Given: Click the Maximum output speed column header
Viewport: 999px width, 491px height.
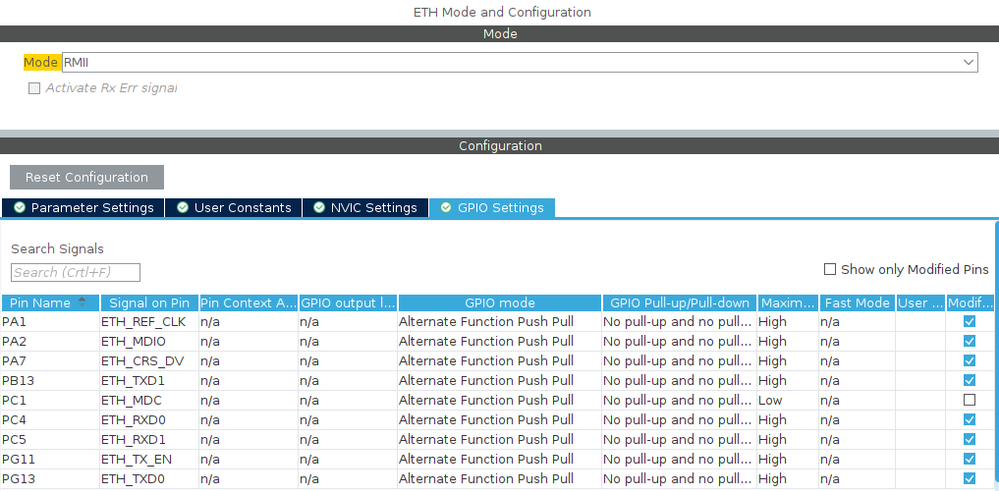Looking at the screenshot, I should point(787,303).
